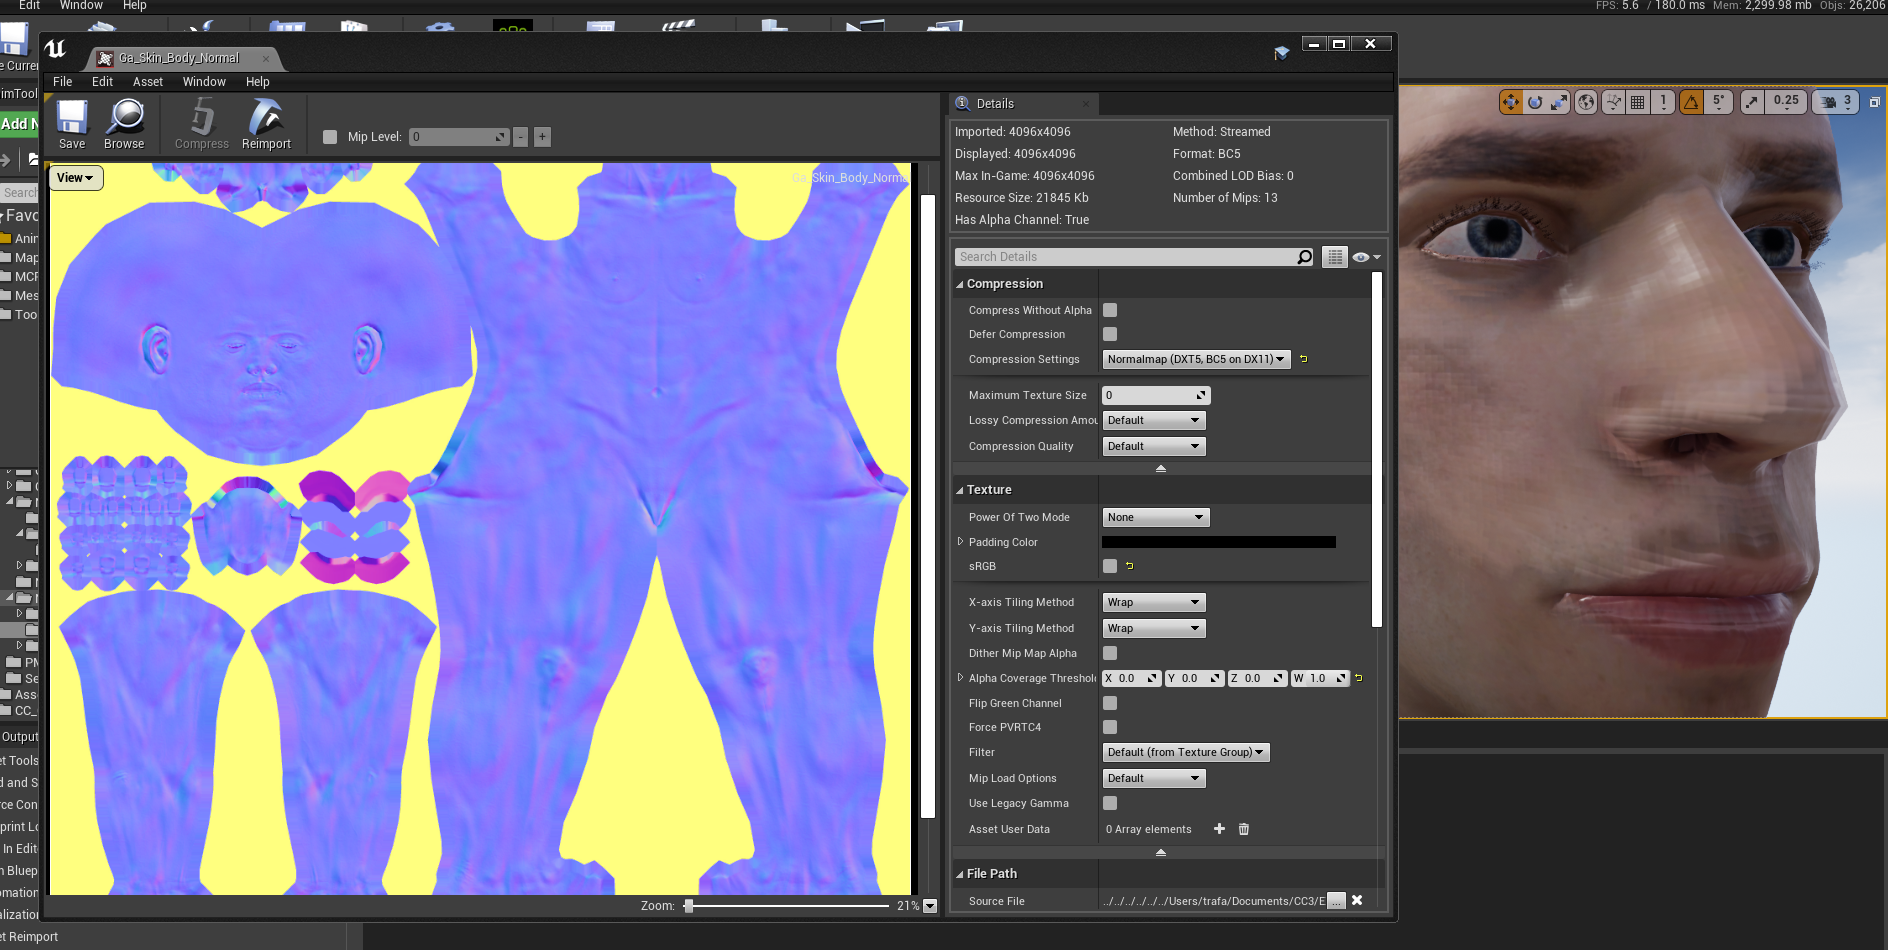The height and width of the screenshot is (950, 1888).
Task: Open Lossy Compression Amount dropdown
Action: click(1154, 420)
